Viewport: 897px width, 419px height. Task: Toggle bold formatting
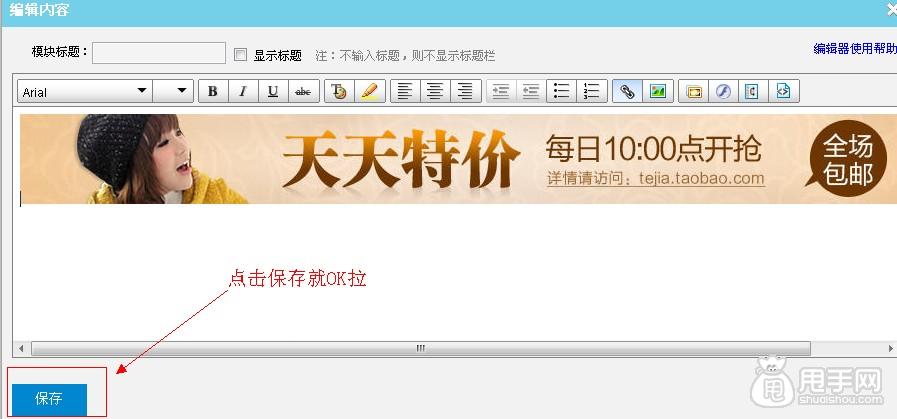tap(213, 91)
